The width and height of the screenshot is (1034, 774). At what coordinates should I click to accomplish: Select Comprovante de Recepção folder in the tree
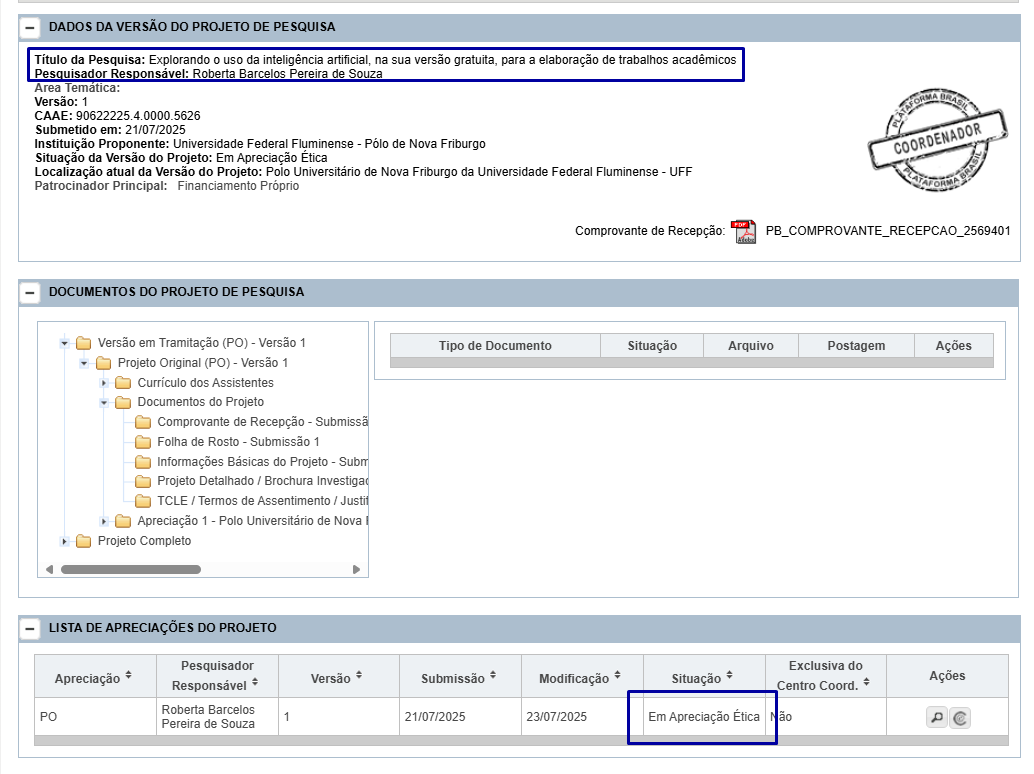click(x=262, y=422)
